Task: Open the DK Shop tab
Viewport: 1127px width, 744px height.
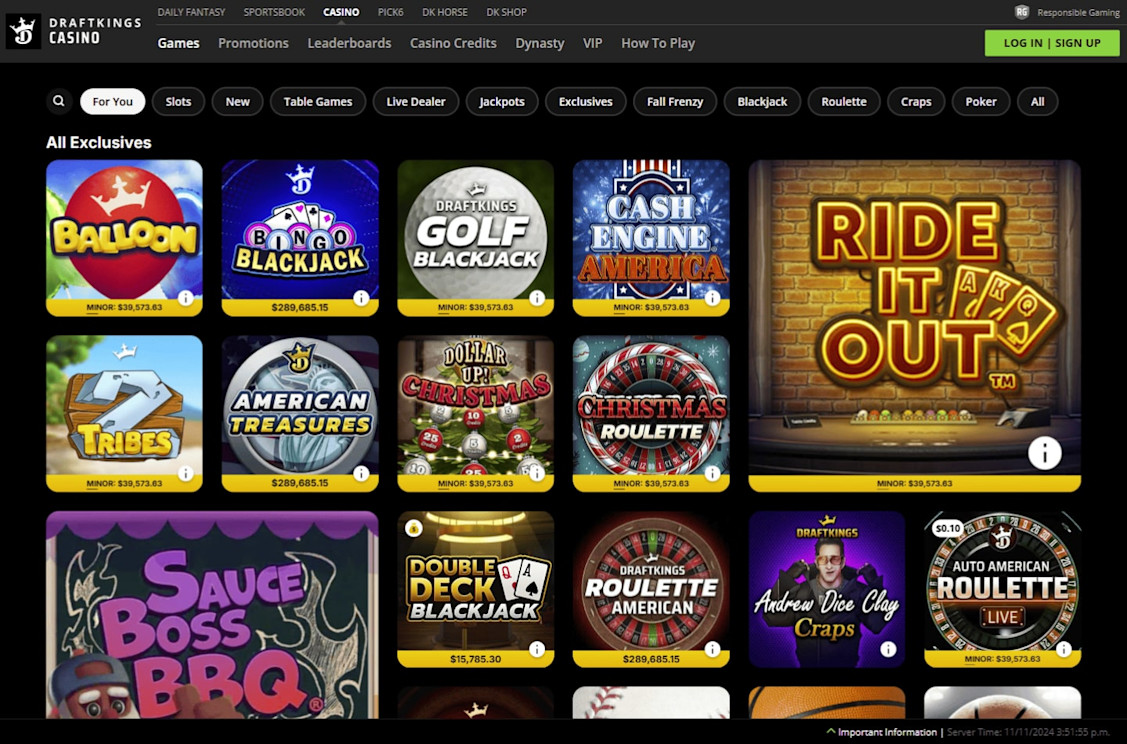Action: [x=507, y=12]
